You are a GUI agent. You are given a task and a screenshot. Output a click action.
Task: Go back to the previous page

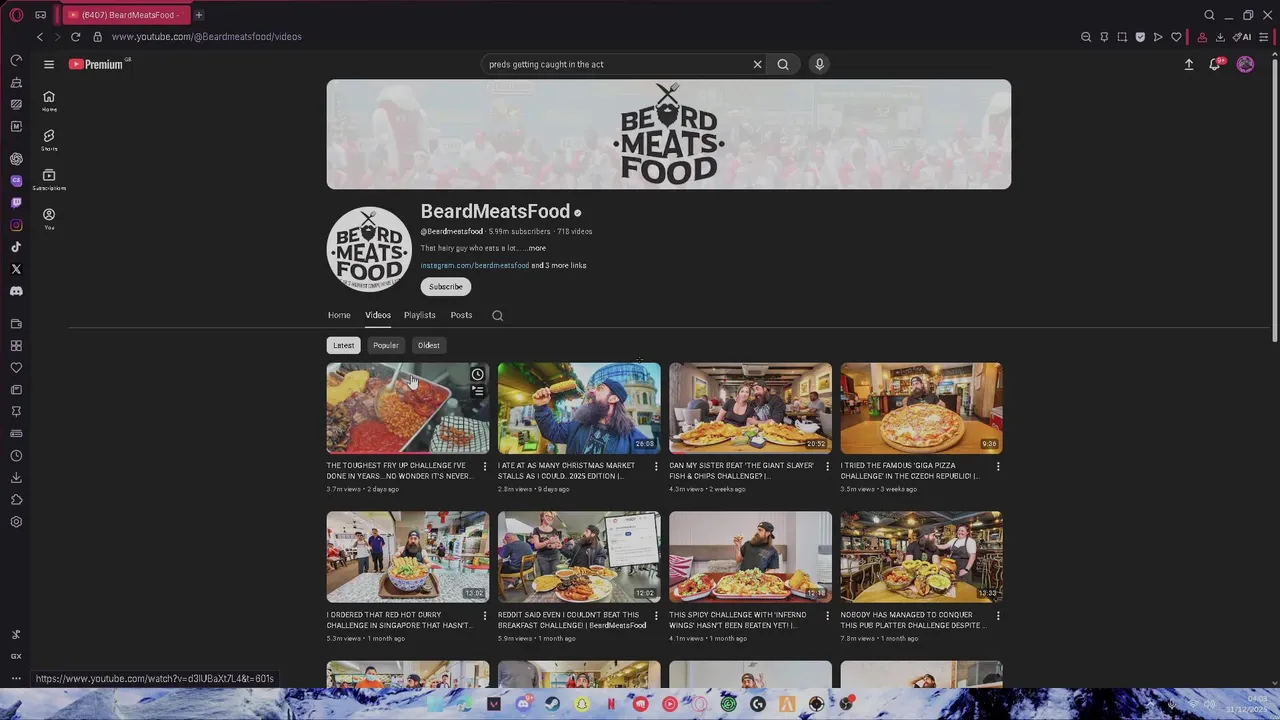(40, 37)
